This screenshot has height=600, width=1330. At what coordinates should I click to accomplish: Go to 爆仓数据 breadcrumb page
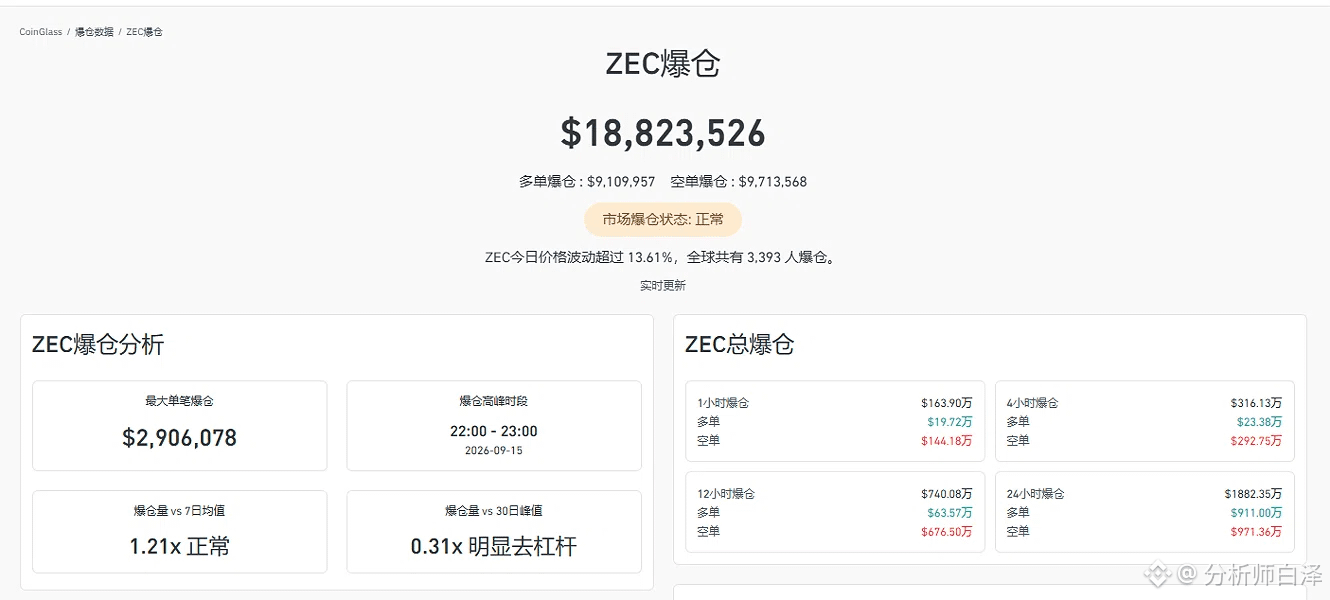point(94,32)
